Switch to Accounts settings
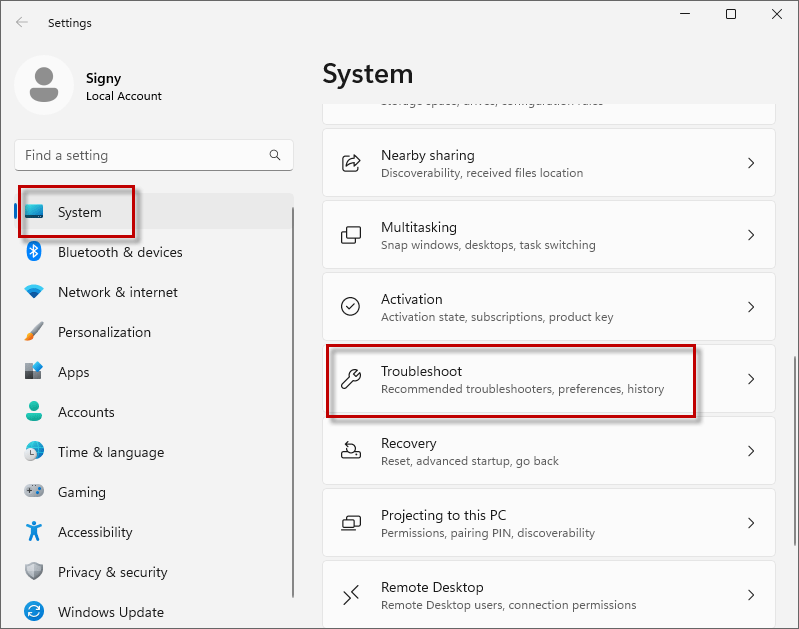Image resolution: width=799 pixels, height=629 pixels. click(153, 412)
